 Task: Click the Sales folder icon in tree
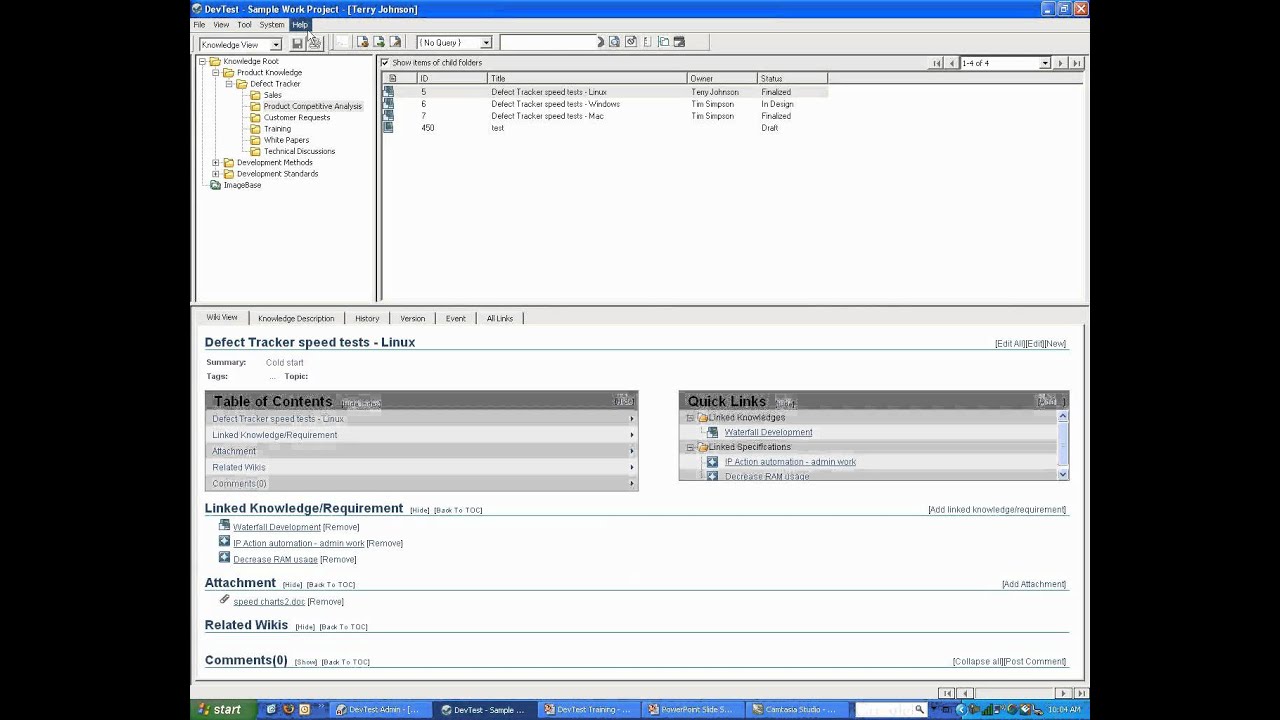[x=255, y=95]
